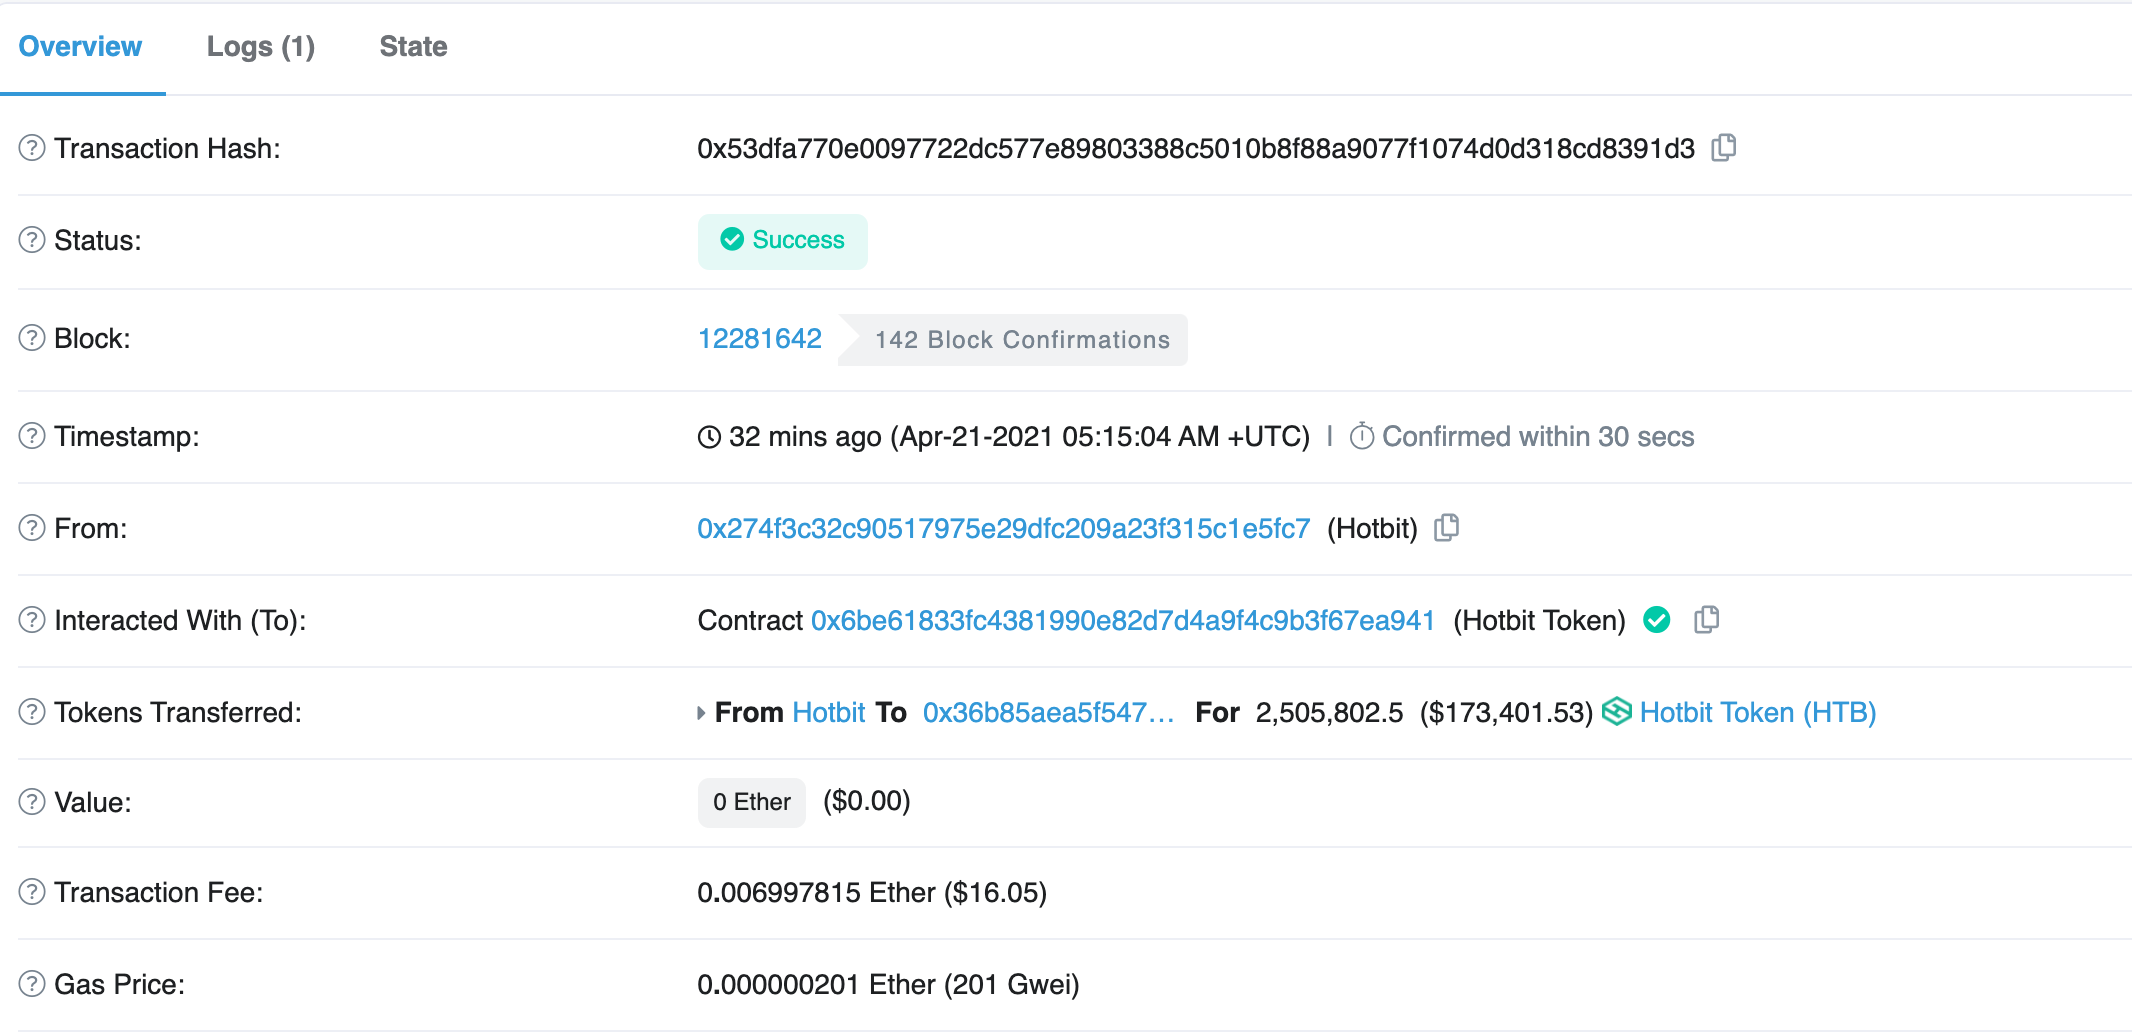Open the State tab
Screen dimensions: 2132x1034
coord(413,47)
